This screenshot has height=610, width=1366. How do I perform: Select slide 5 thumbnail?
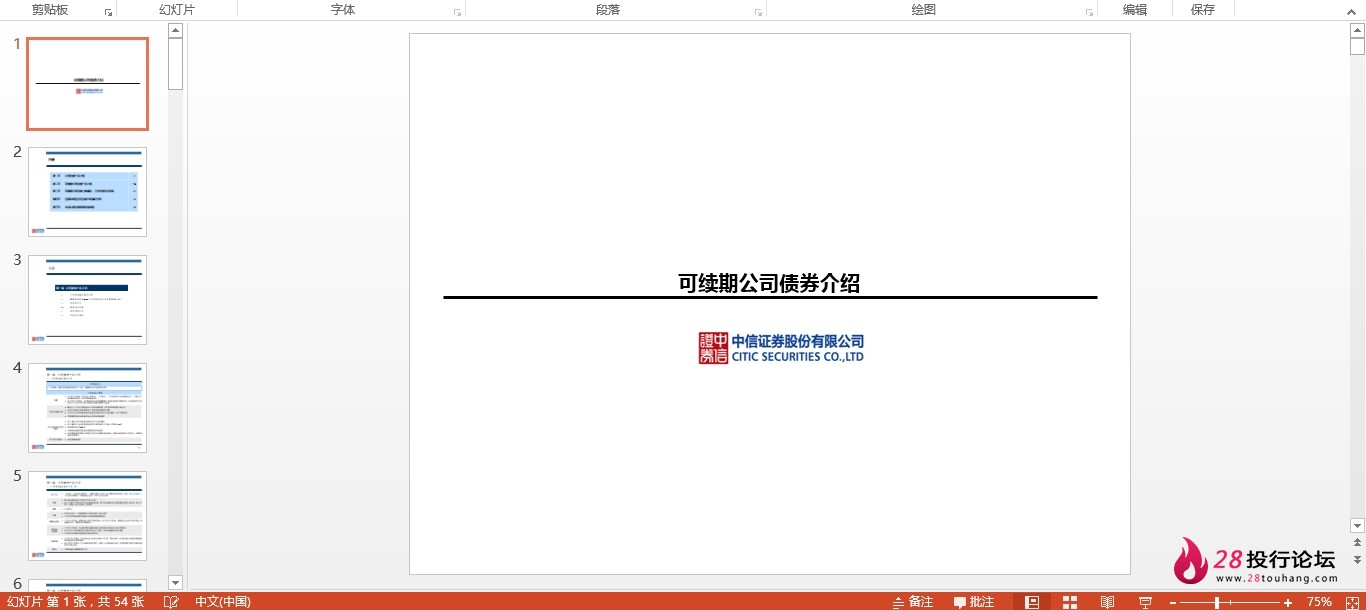click(88, 516)
